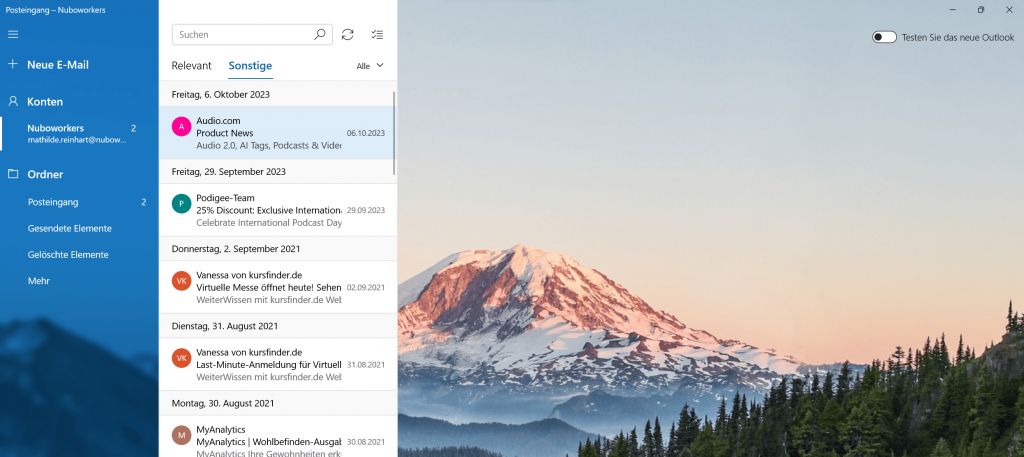Click the M avatar of MyAnalytics
Viewport: 1024px width, 457px height.
coord(182,435)
